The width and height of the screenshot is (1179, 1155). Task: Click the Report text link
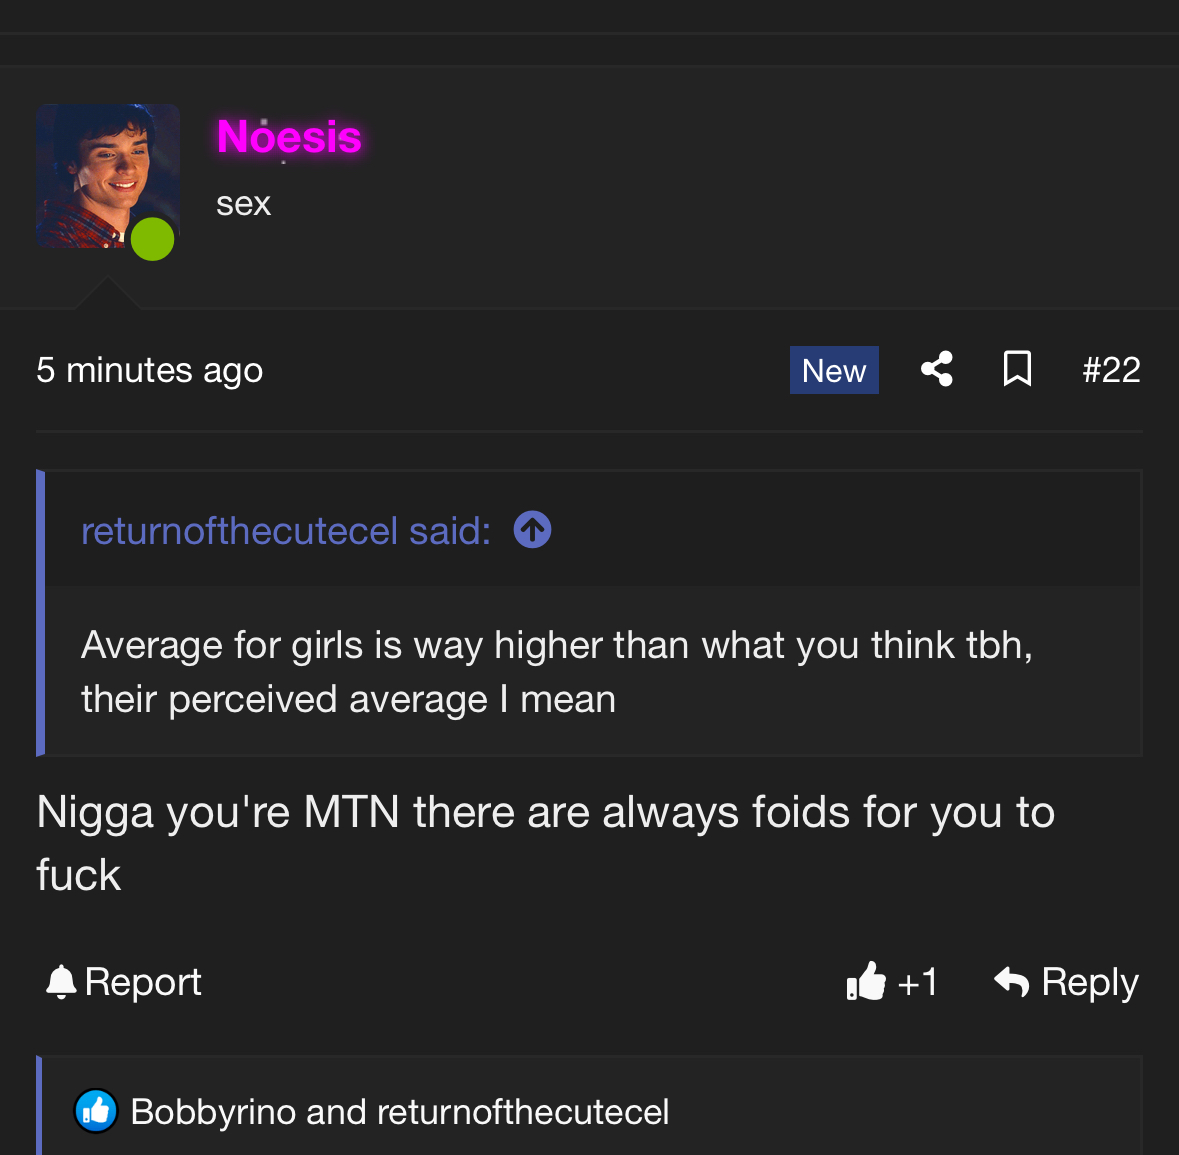(x=143, y=981)
